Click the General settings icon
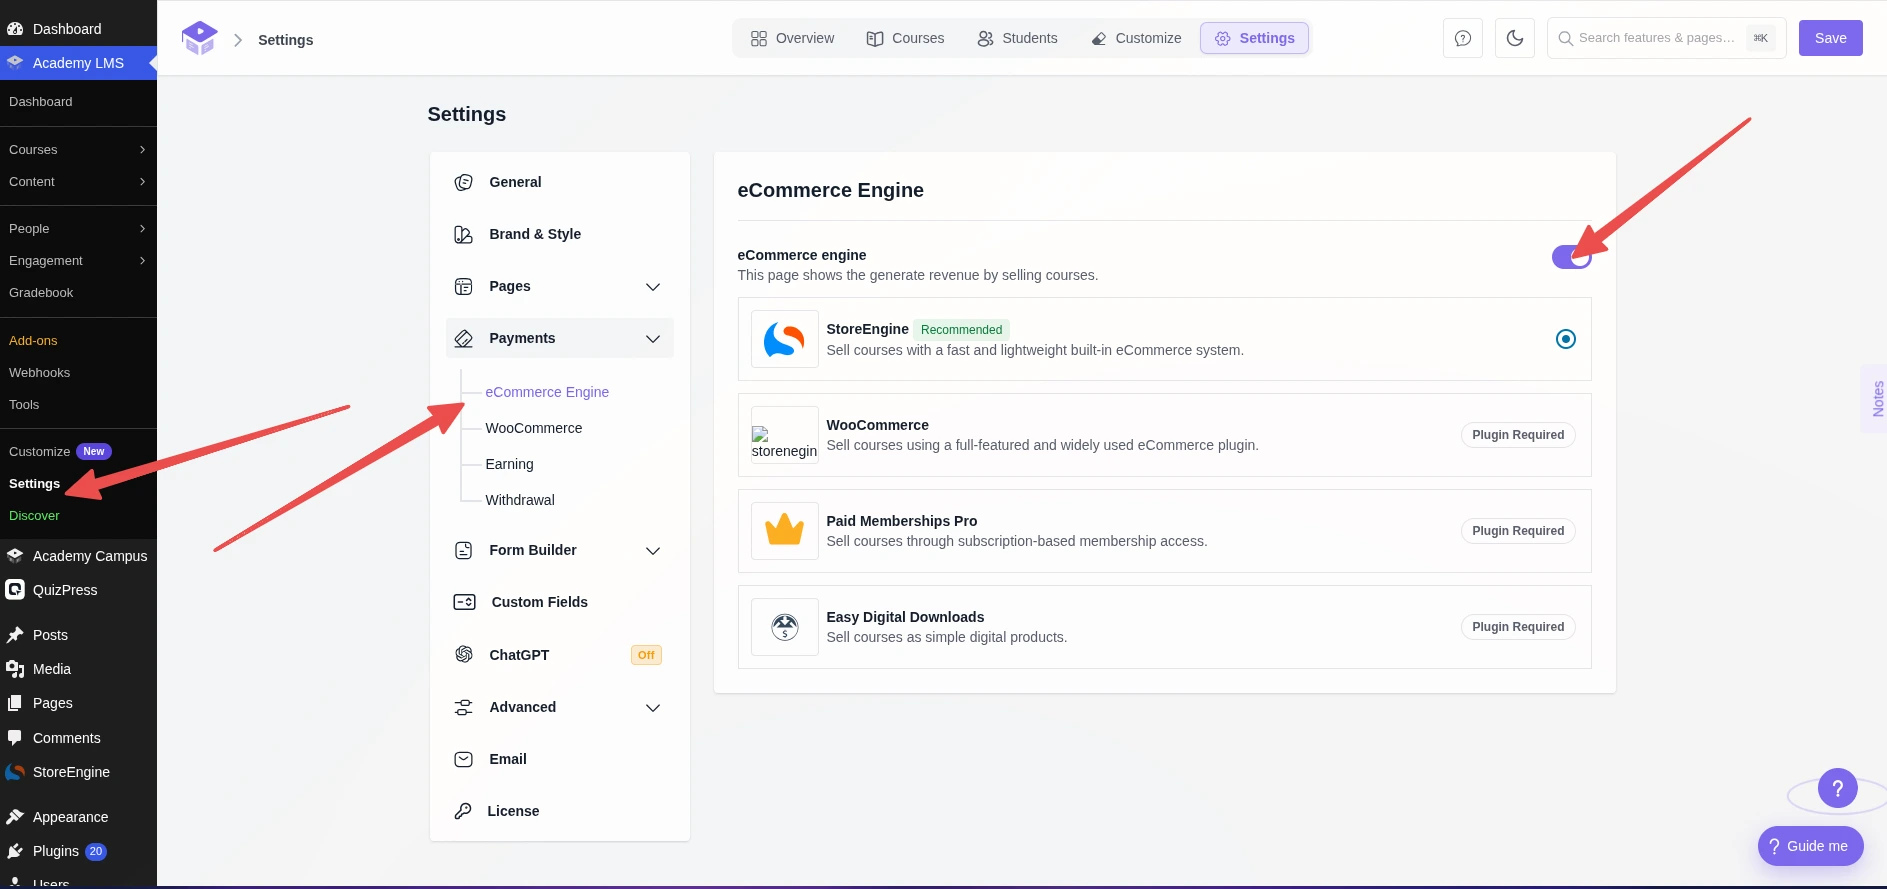The width and height of the screenshot is (1887, 889). (463, 182)
